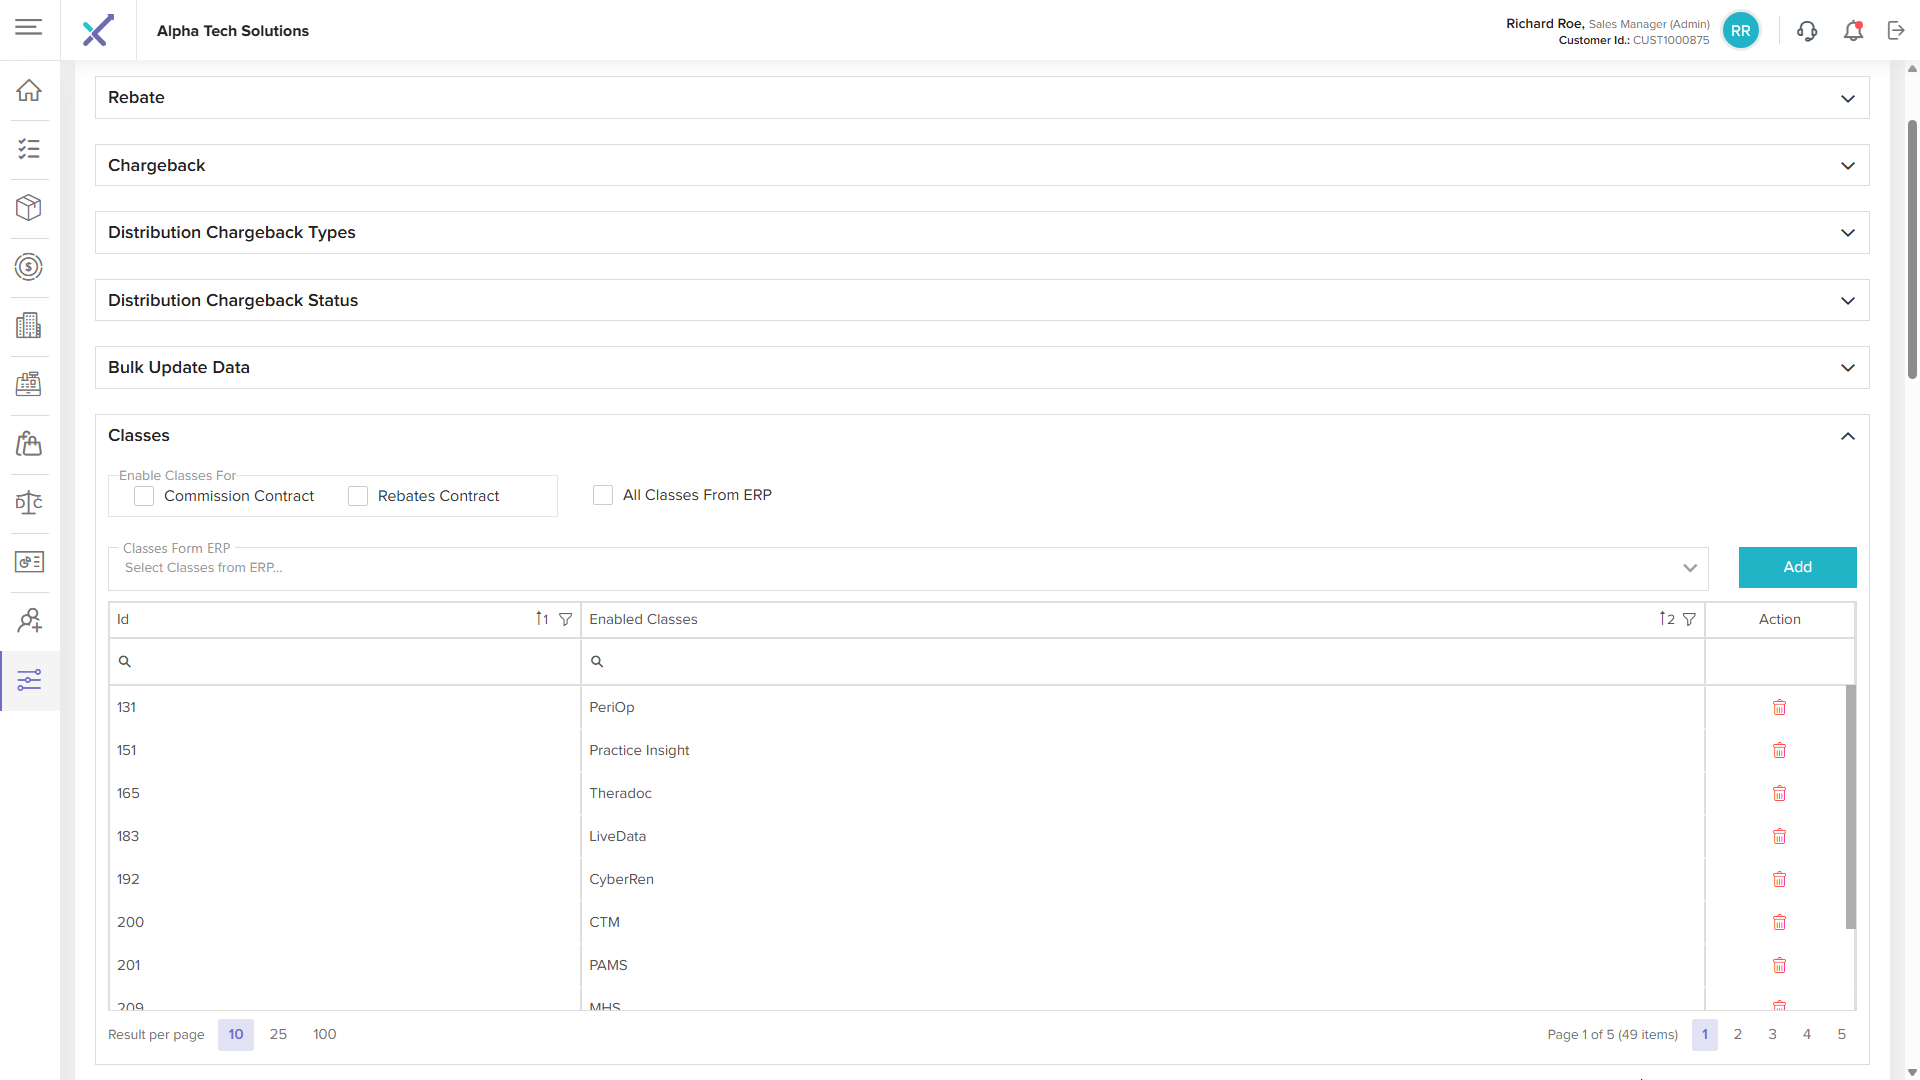The width and height of the screenshot is (1920, 1080).
Task: Open the balance scale sidebar icon
Action: pos(29,503)
